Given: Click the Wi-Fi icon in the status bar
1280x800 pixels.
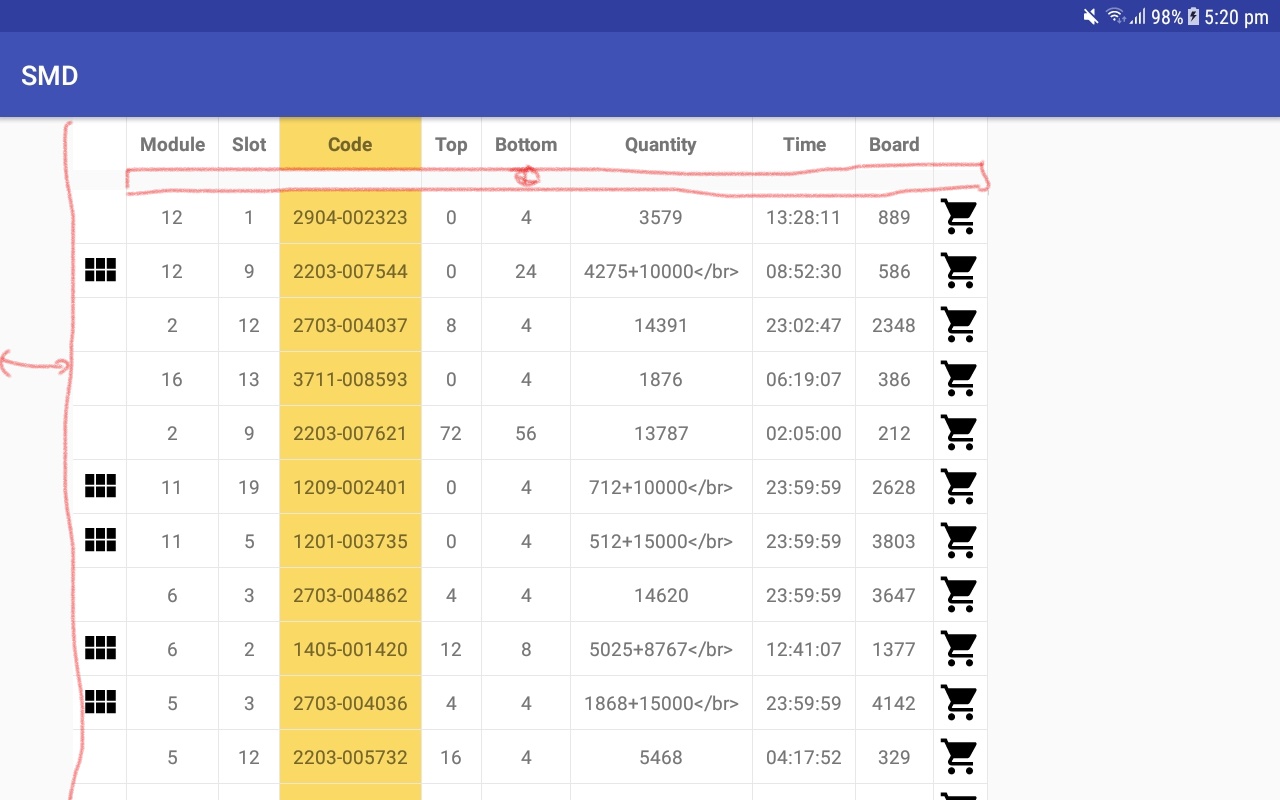Looking at the screenshot, I should point(1116,17).
